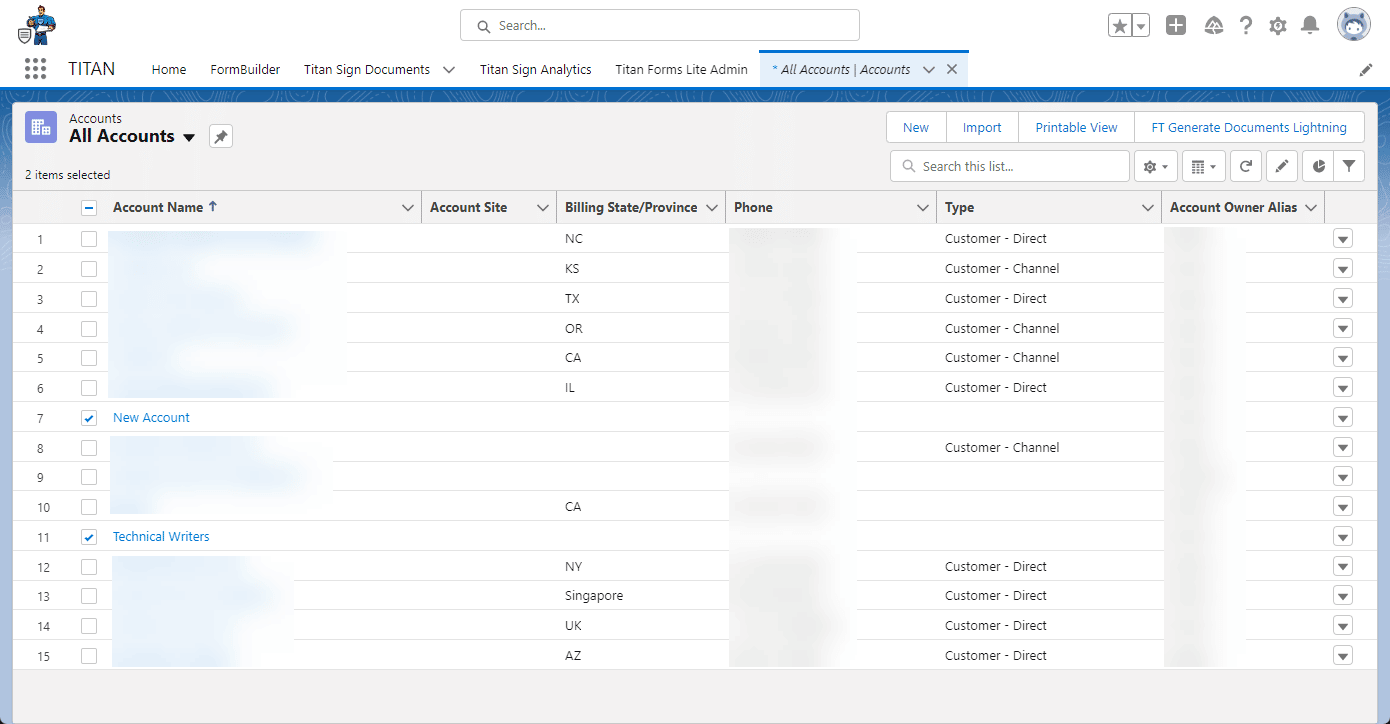This screenshot has height=724, width=1390.
Task: Click the New account button
Action: pos(916,127)
